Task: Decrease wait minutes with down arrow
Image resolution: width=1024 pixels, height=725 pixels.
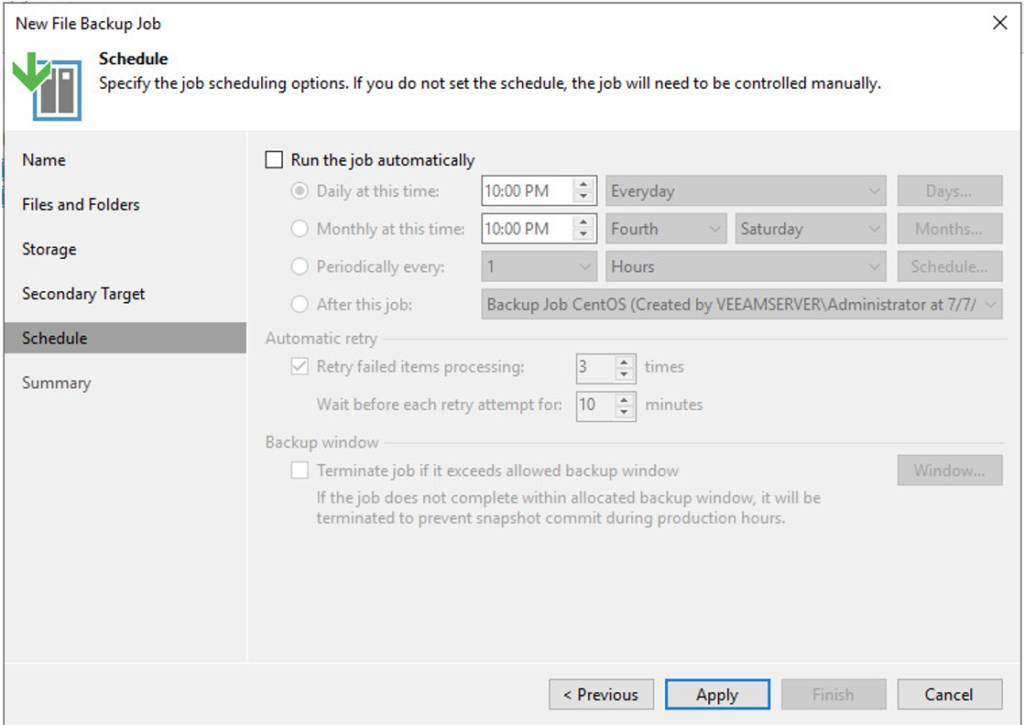Action: pos(624,411)
